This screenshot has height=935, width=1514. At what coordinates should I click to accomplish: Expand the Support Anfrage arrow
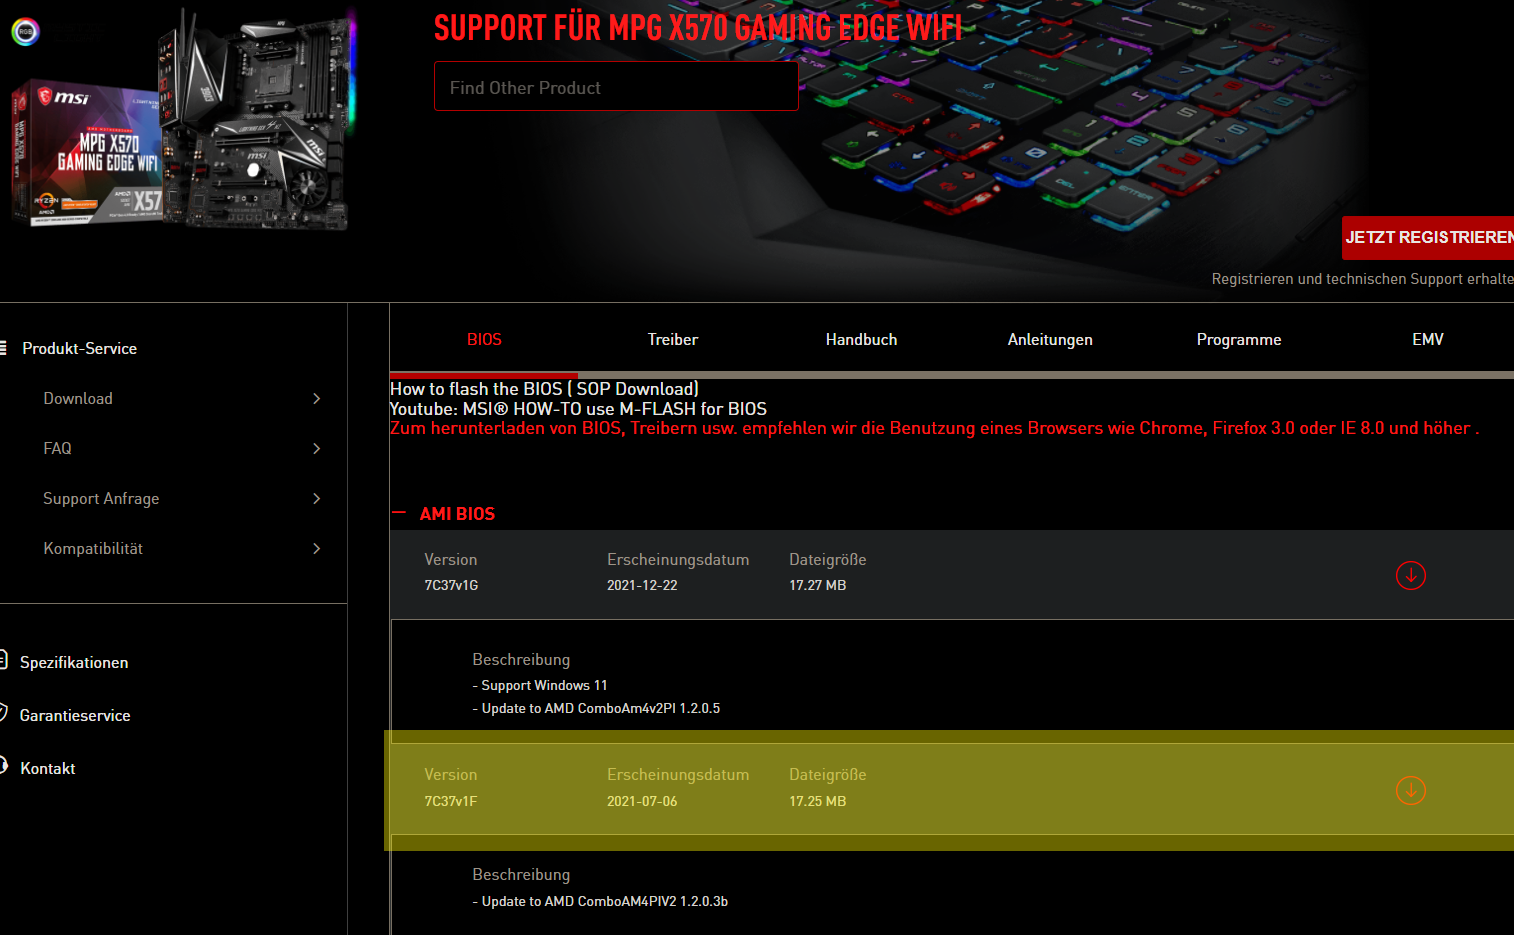[x=316, y=498]
